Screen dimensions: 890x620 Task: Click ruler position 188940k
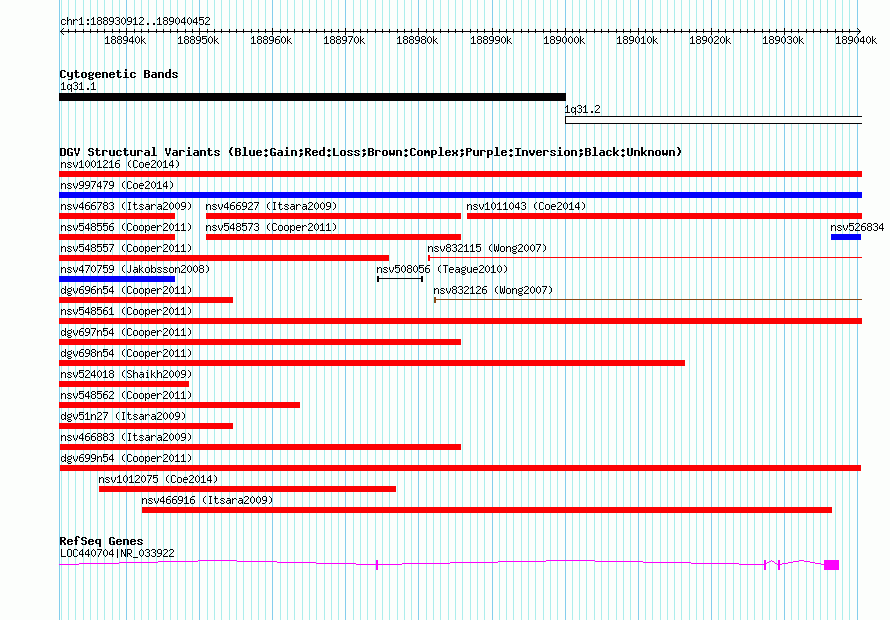(x=125, y=40)
